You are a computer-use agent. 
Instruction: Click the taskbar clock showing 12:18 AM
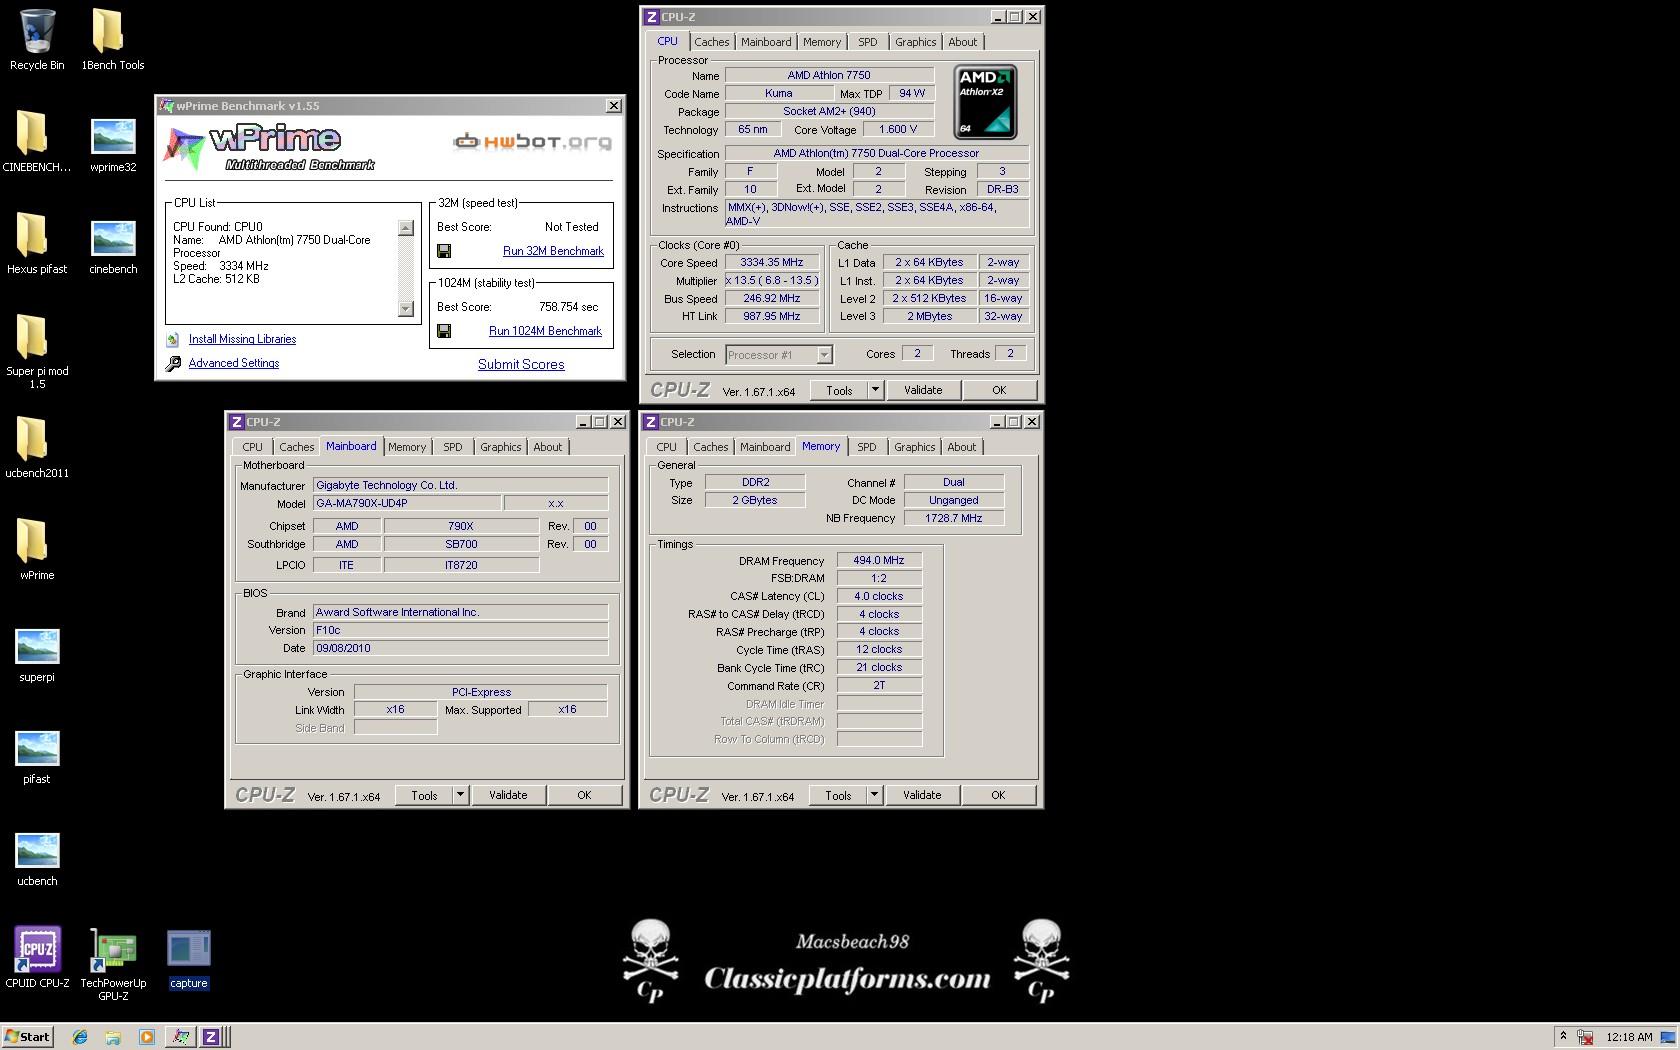[x=1628, y=1037]
